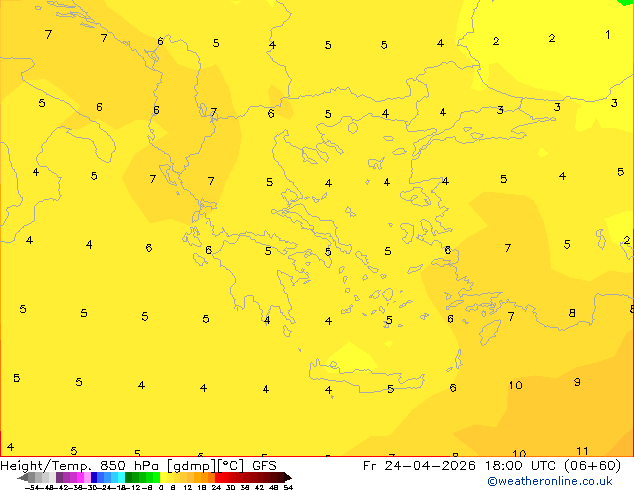Click the "9" temperature value on the map
This screenshot has height=490, width=634.
pyautogui.click(x=577, y=382)
